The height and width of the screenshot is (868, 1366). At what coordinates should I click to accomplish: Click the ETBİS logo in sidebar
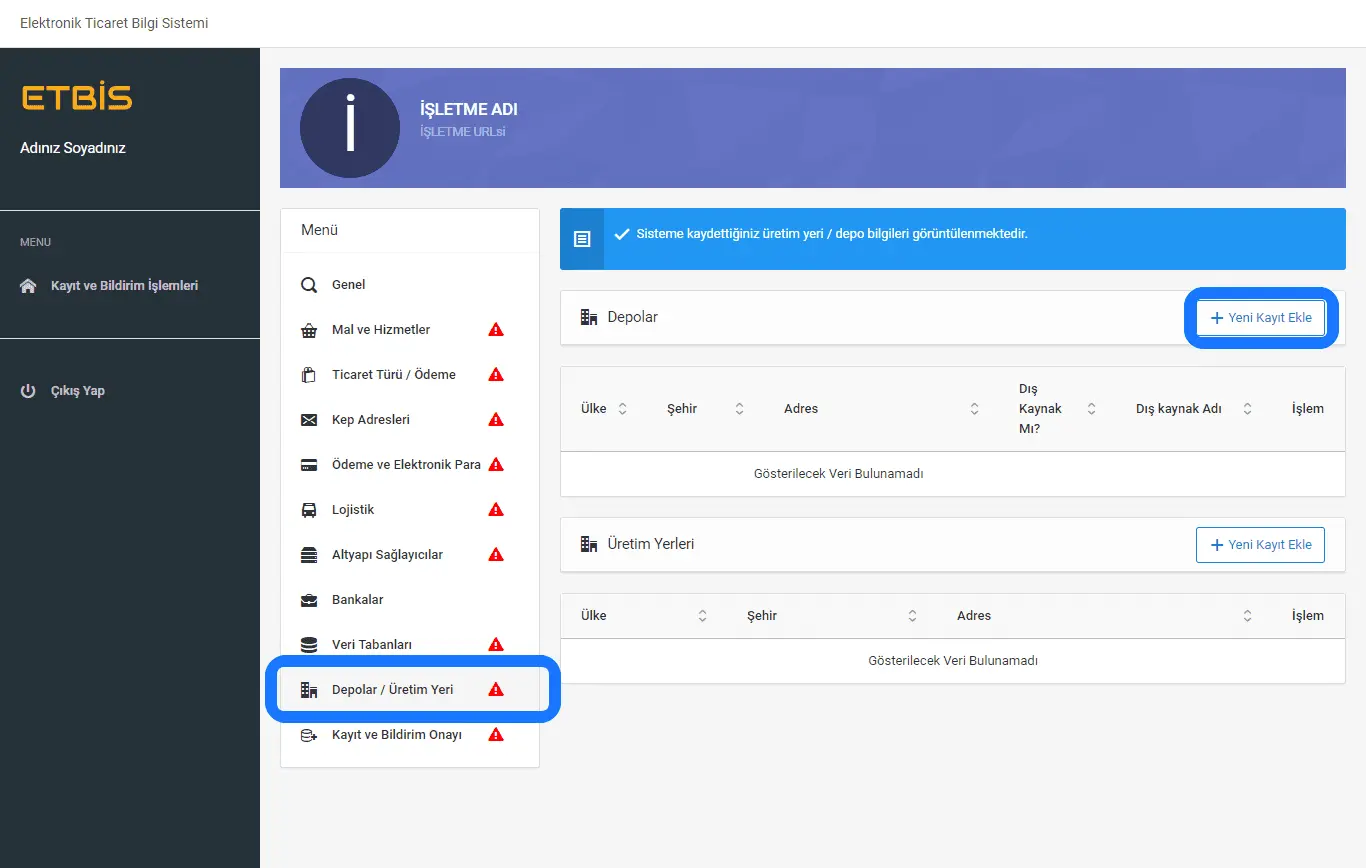[76, 98]
